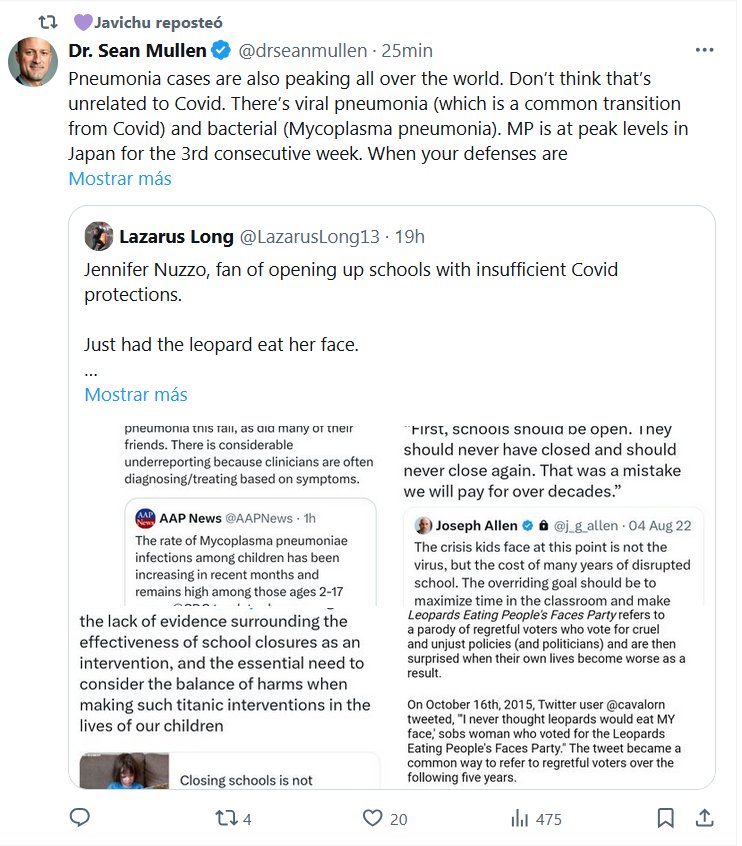Share the tweet via upload icon

pos(704,818)
